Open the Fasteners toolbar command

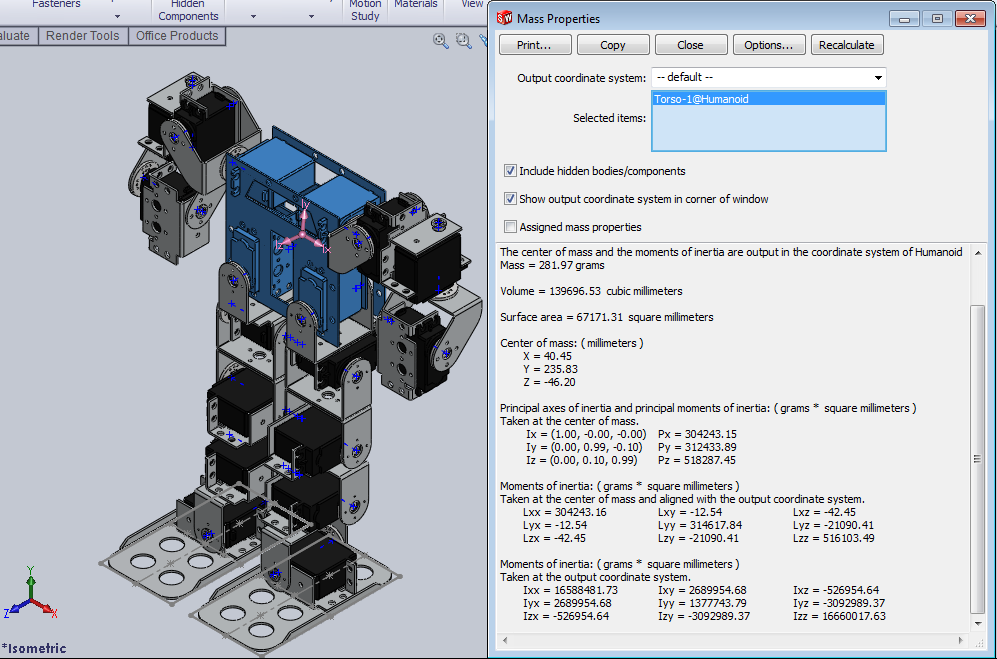(x=56, y=4)
